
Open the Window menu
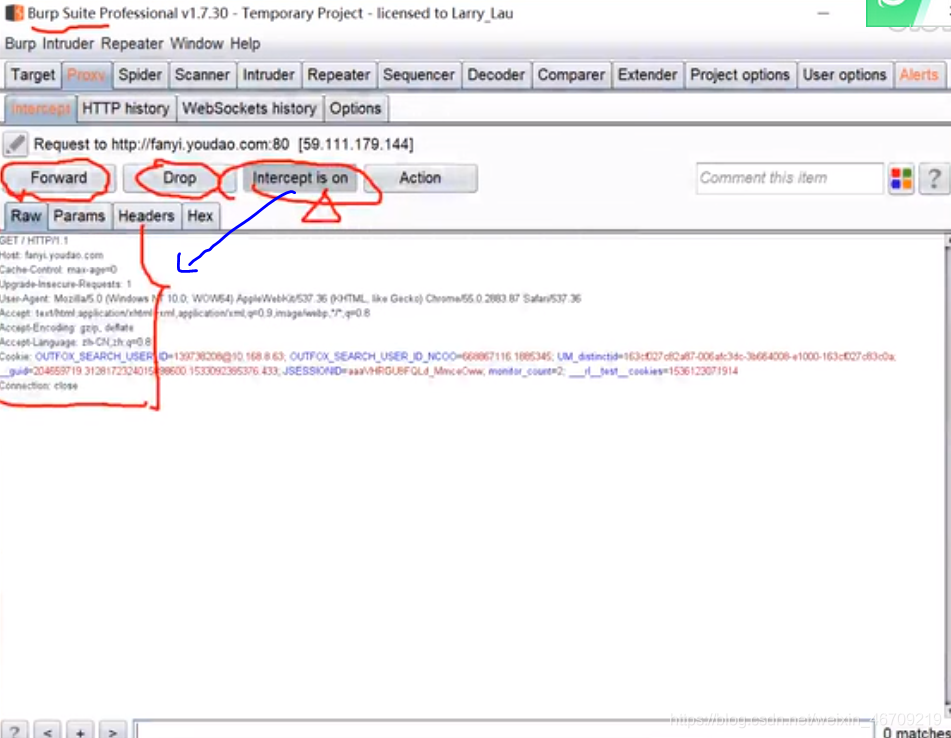[x=197, y=44]
